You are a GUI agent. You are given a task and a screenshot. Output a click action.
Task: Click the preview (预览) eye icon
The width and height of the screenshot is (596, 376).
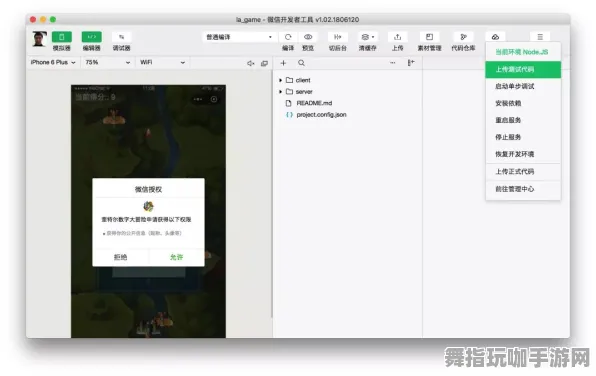(x=308, y=37)
